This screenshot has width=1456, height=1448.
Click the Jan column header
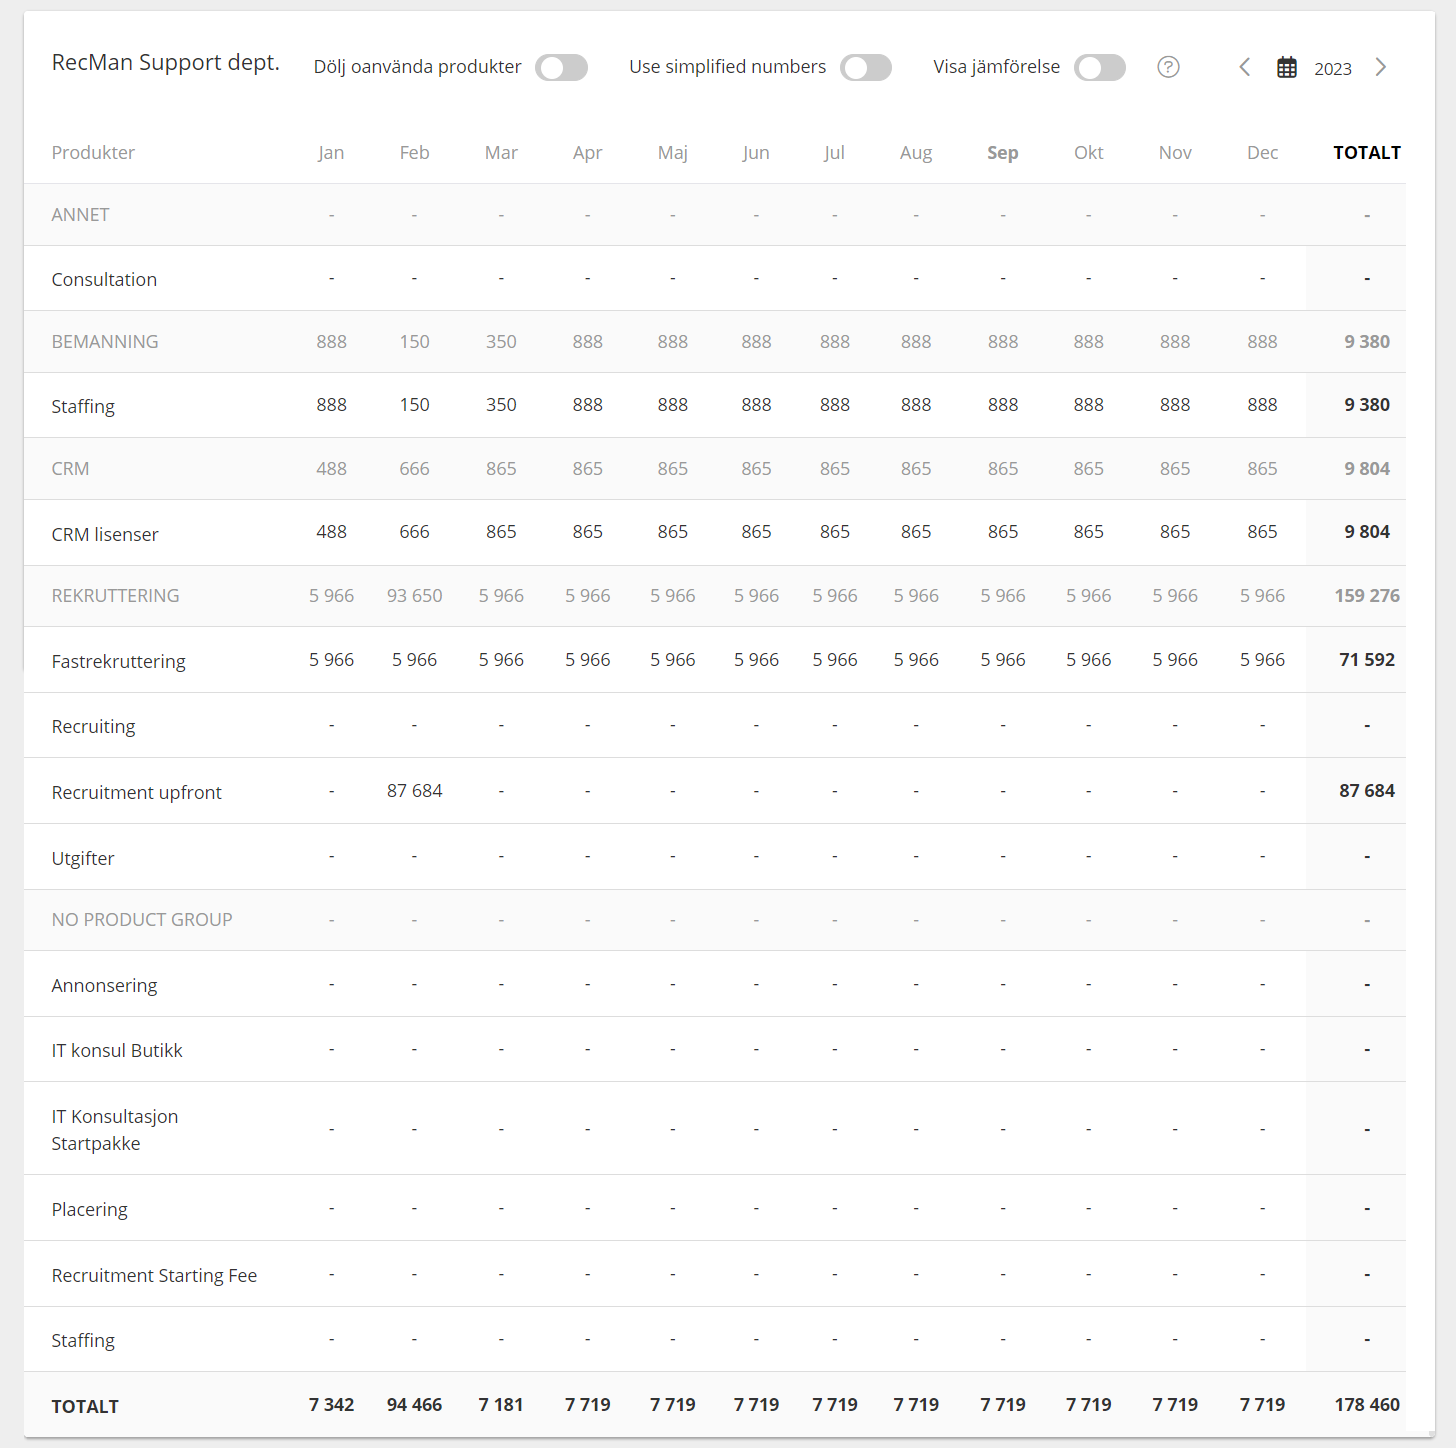pyautogui.click(x=331, y=153)
